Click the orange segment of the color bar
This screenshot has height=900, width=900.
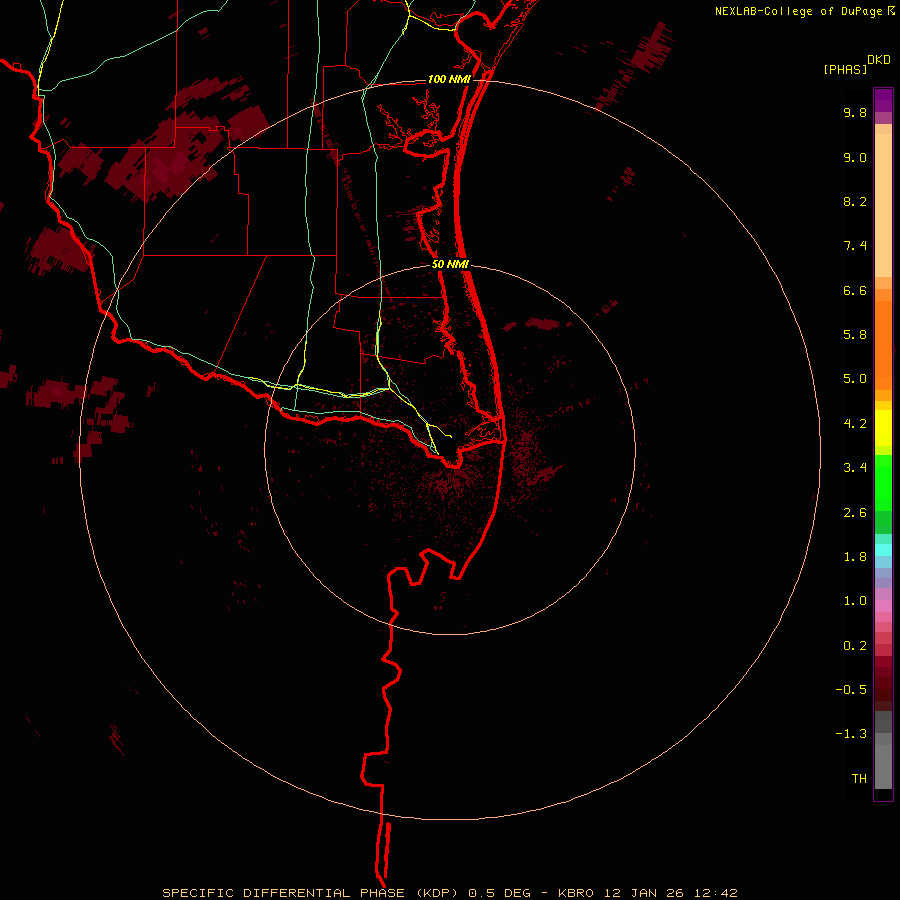coord(883,346)
